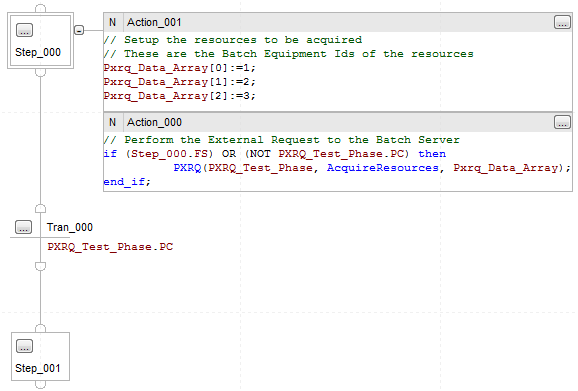
Task: Collapse the Step_000 action list
Action: 79,30
